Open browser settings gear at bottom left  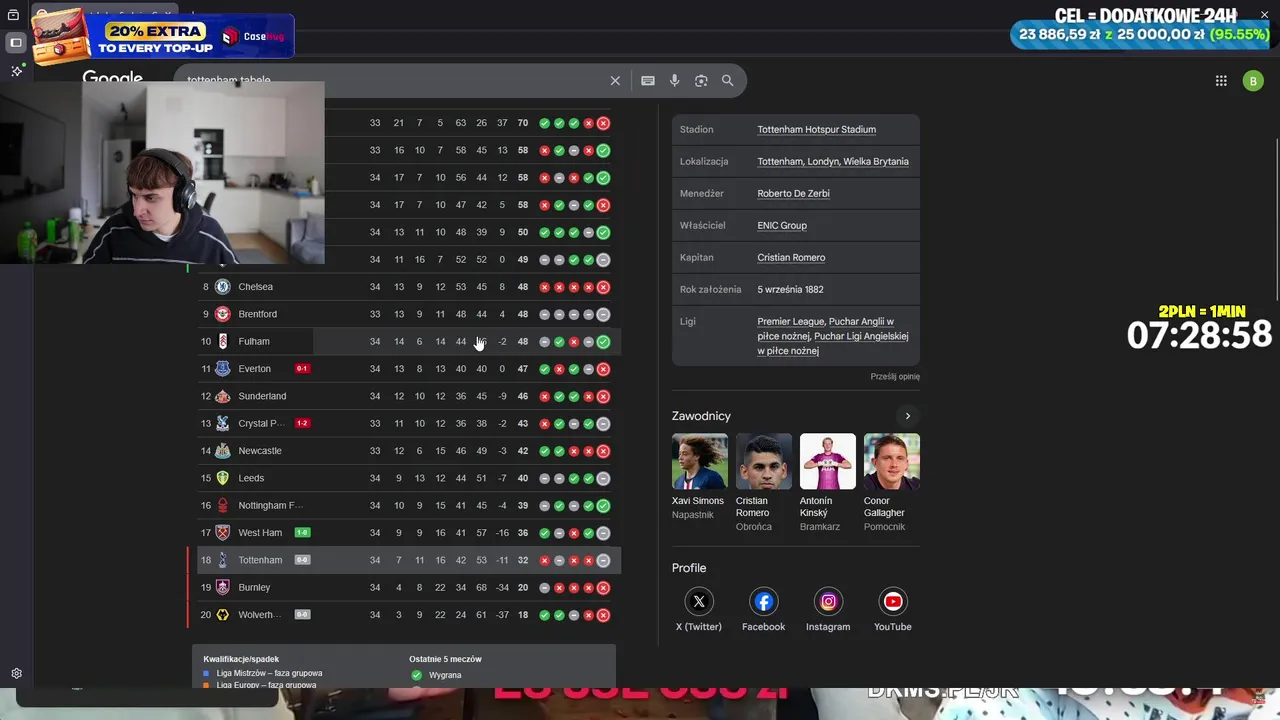click(16, 674)
